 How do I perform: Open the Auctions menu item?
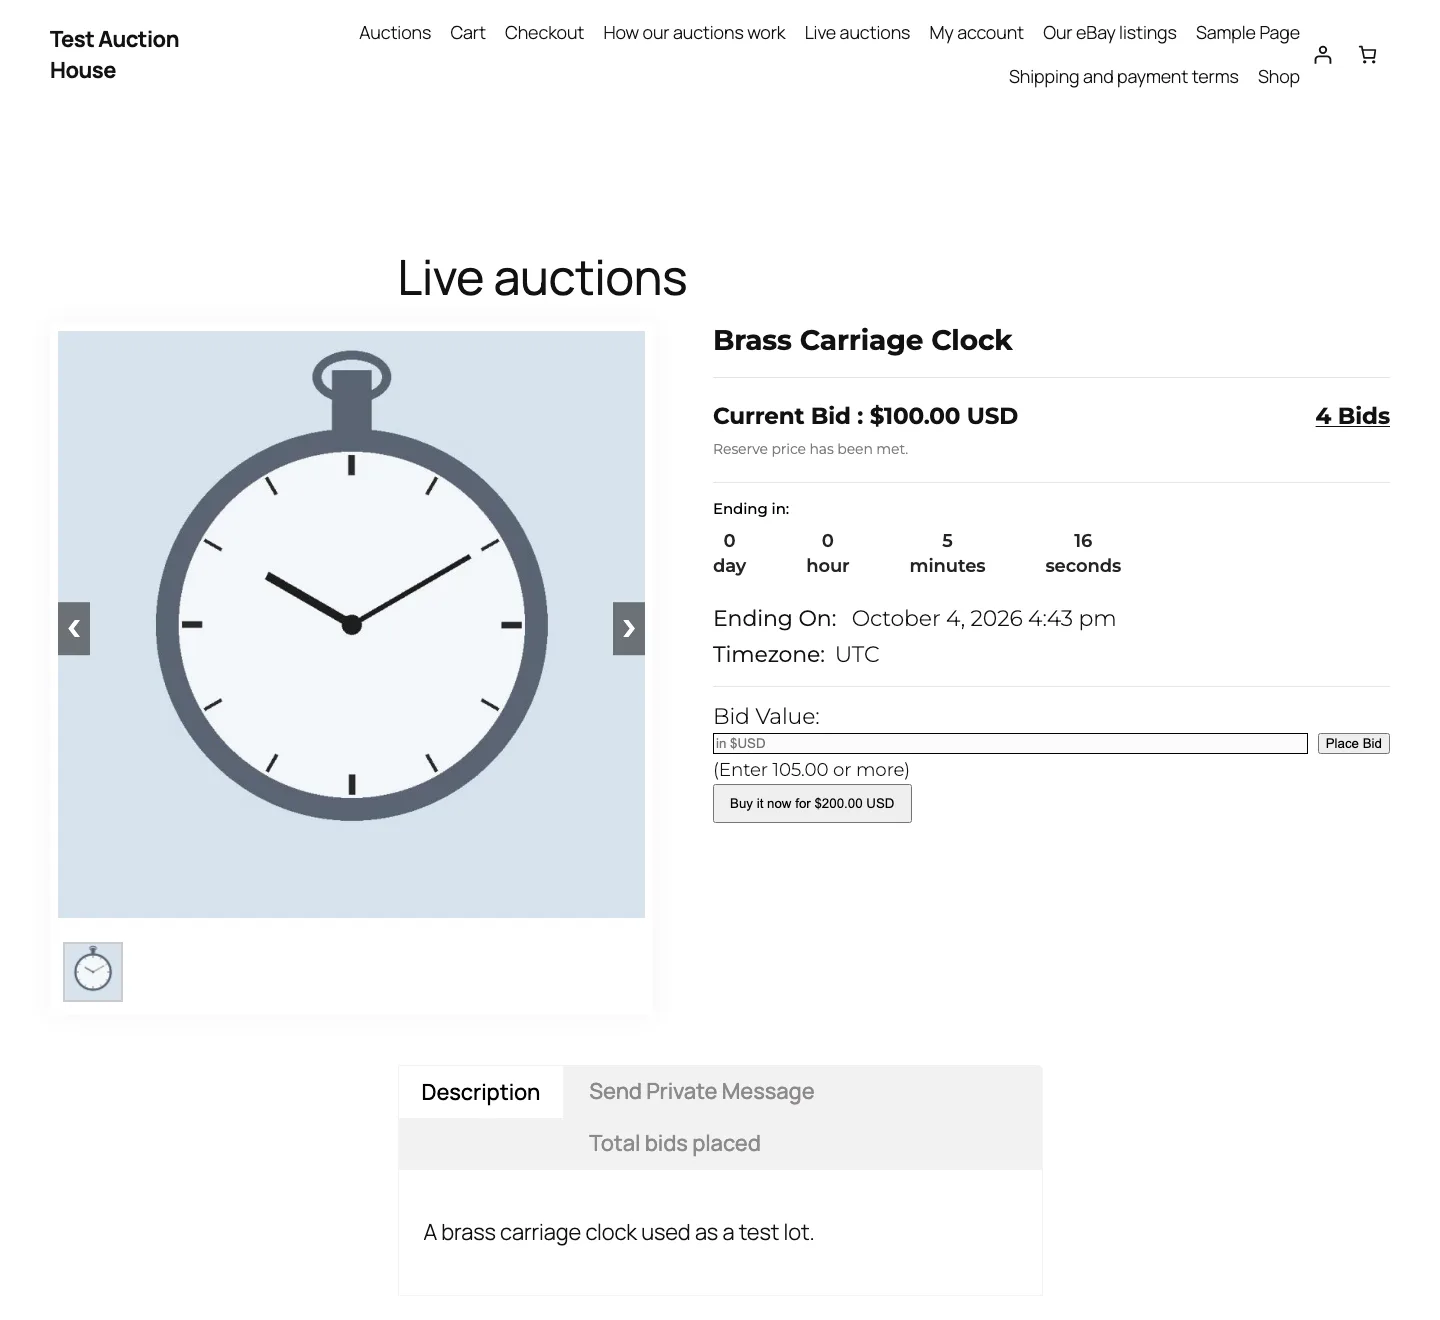(395, 33)
